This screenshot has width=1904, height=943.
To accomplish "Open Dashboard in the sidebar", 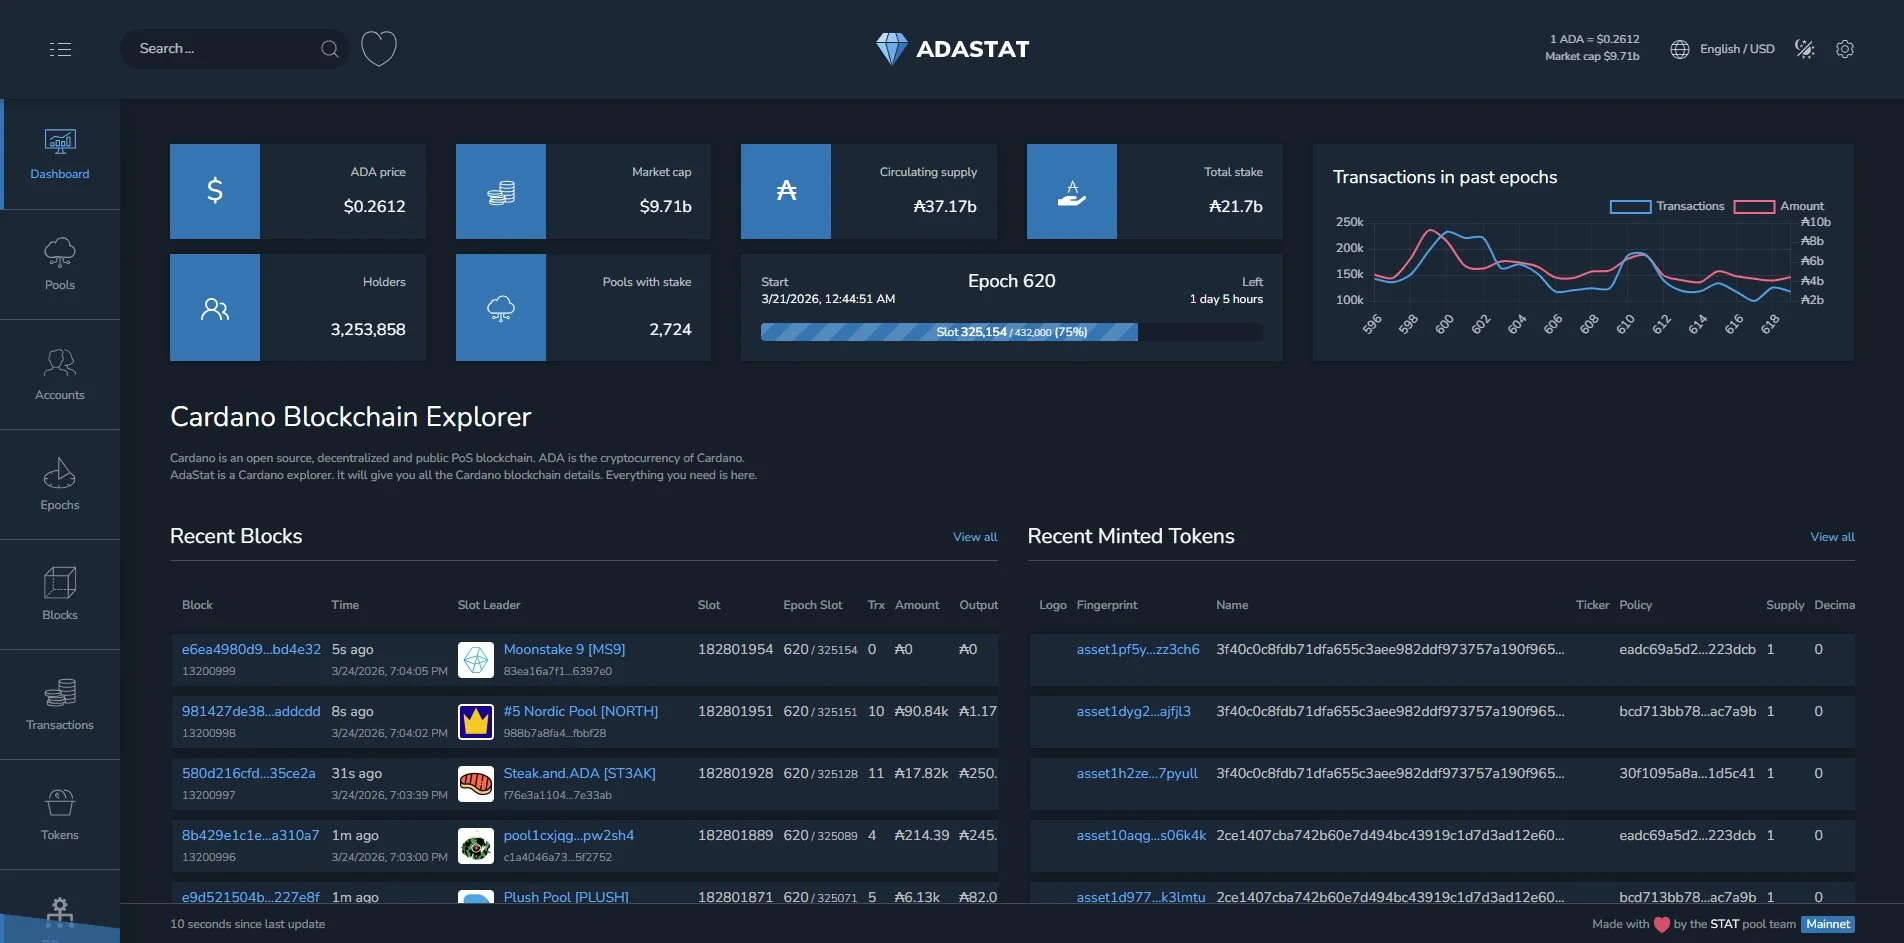I will point(60,154).
